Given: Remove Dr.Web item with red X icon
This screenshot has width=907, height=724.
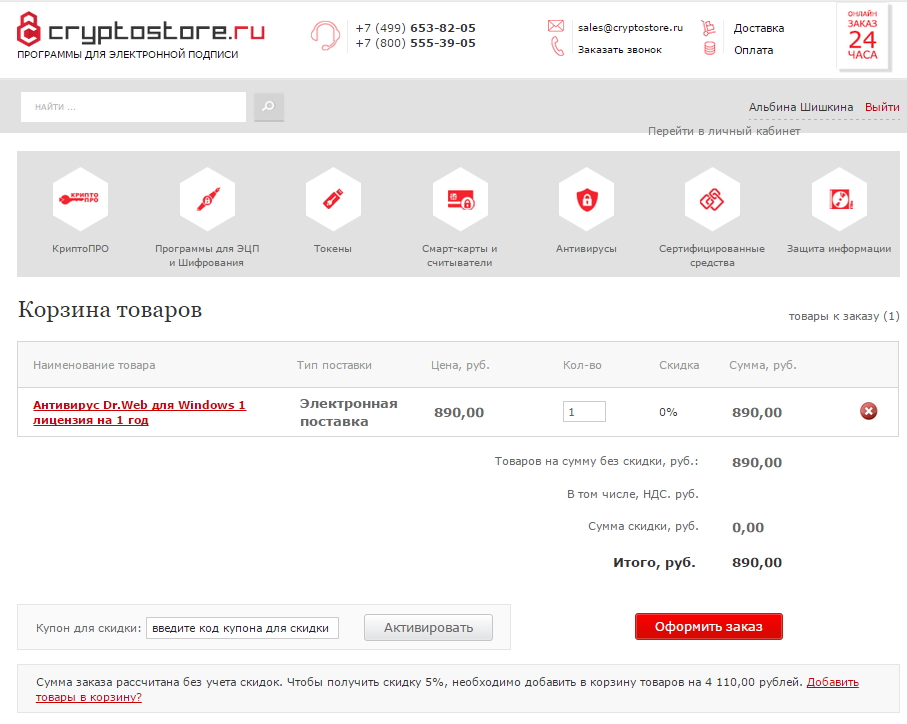Looking at the screenshot, I should click(868, 411).
